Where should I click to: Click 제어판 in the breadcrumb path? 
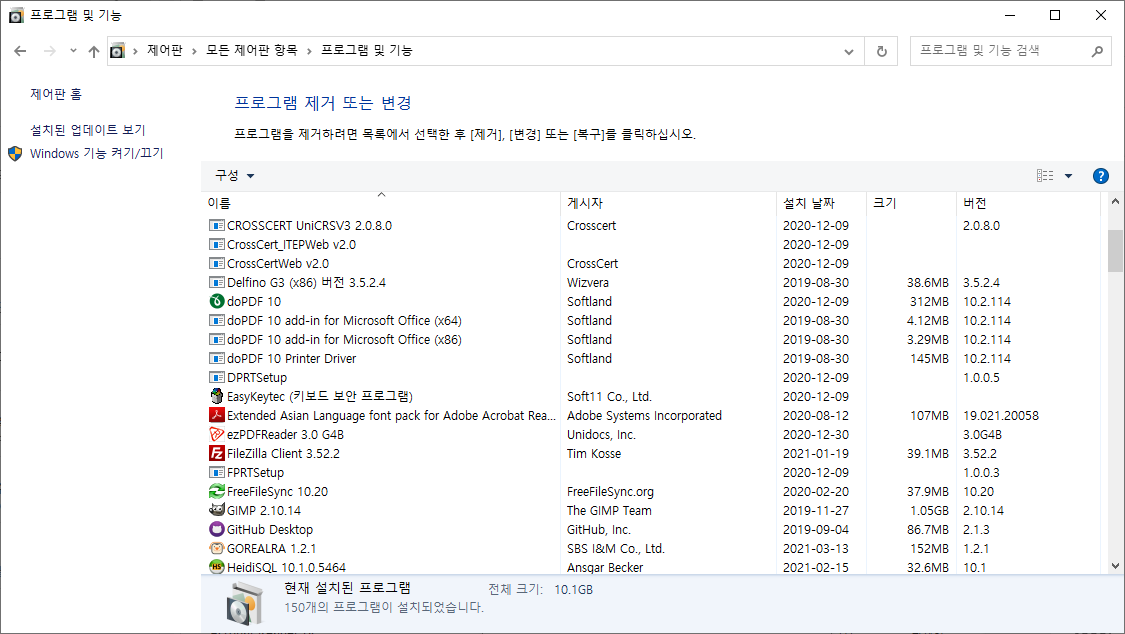[x=164, y=50]
